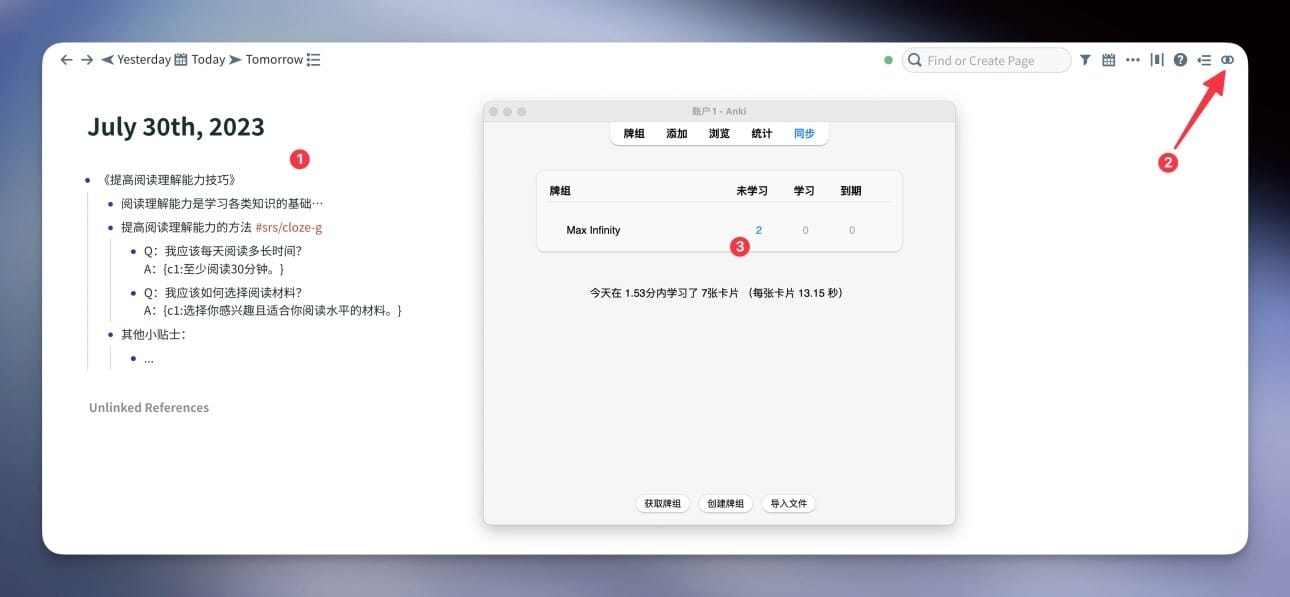Viewport: 1290px width, 597px height.
Task: Switch to the 统计 tab in Anki
Action: 761,134
